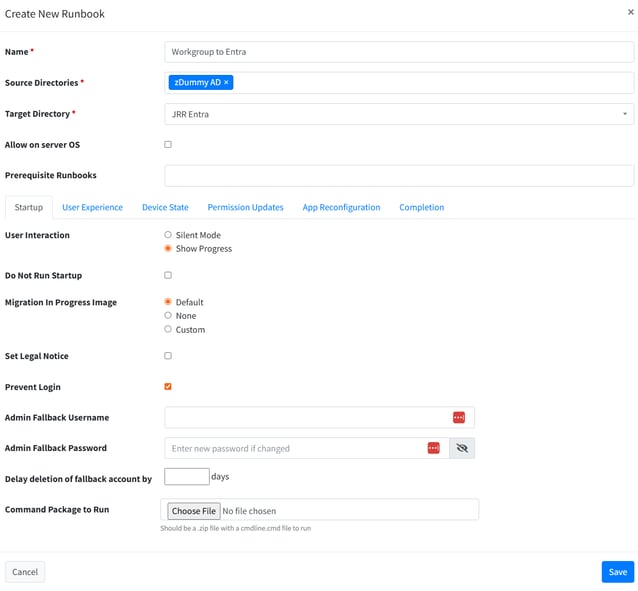Open the Target Directory dropdown
This screenshot has width=638, height=591.
click(399, 114)
